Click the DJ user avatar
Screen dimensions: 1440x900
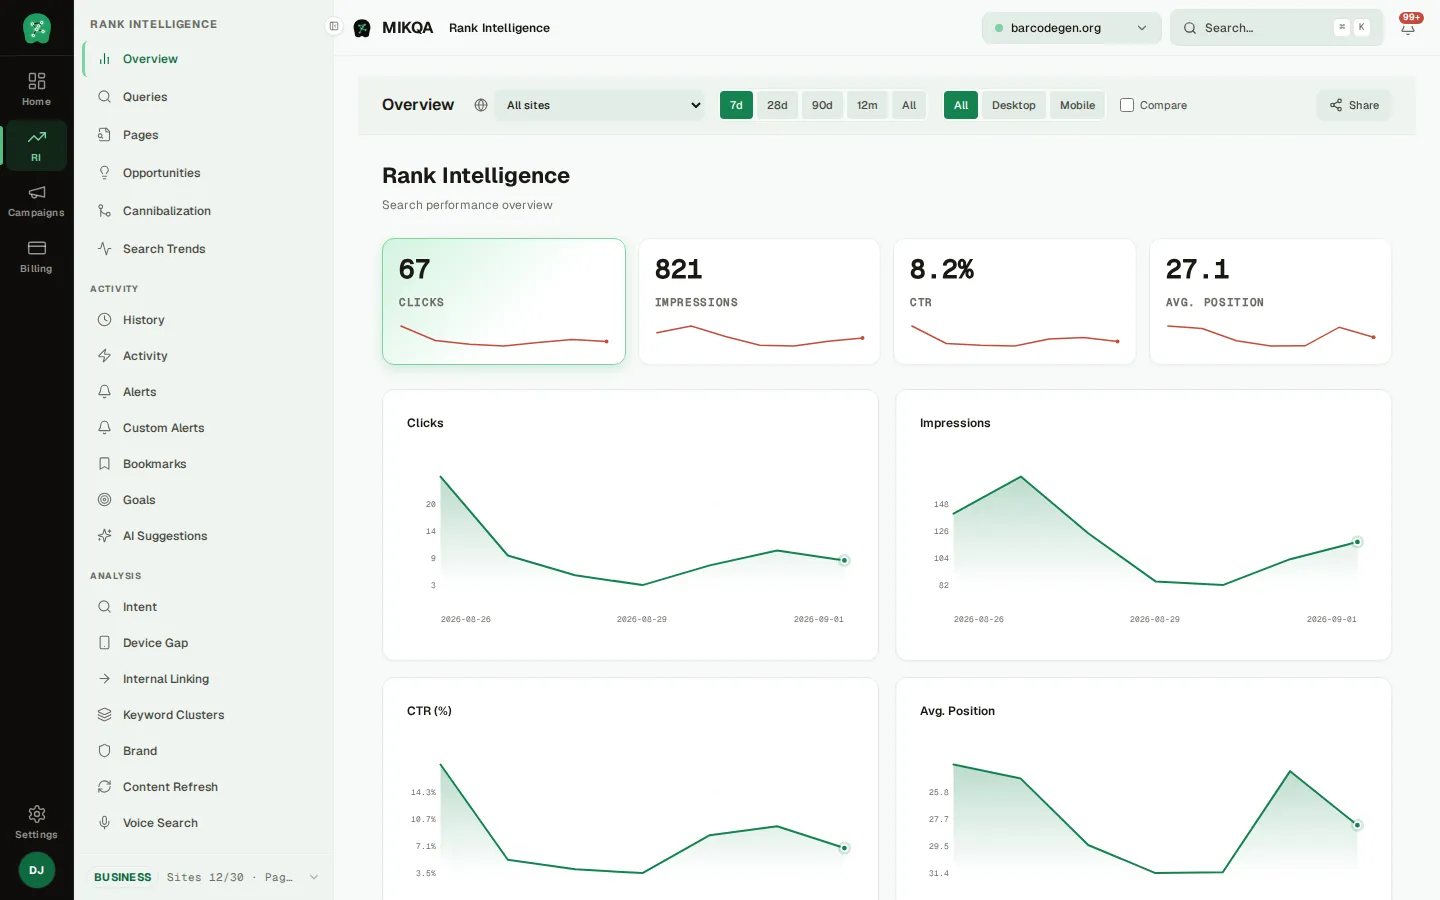37,870
